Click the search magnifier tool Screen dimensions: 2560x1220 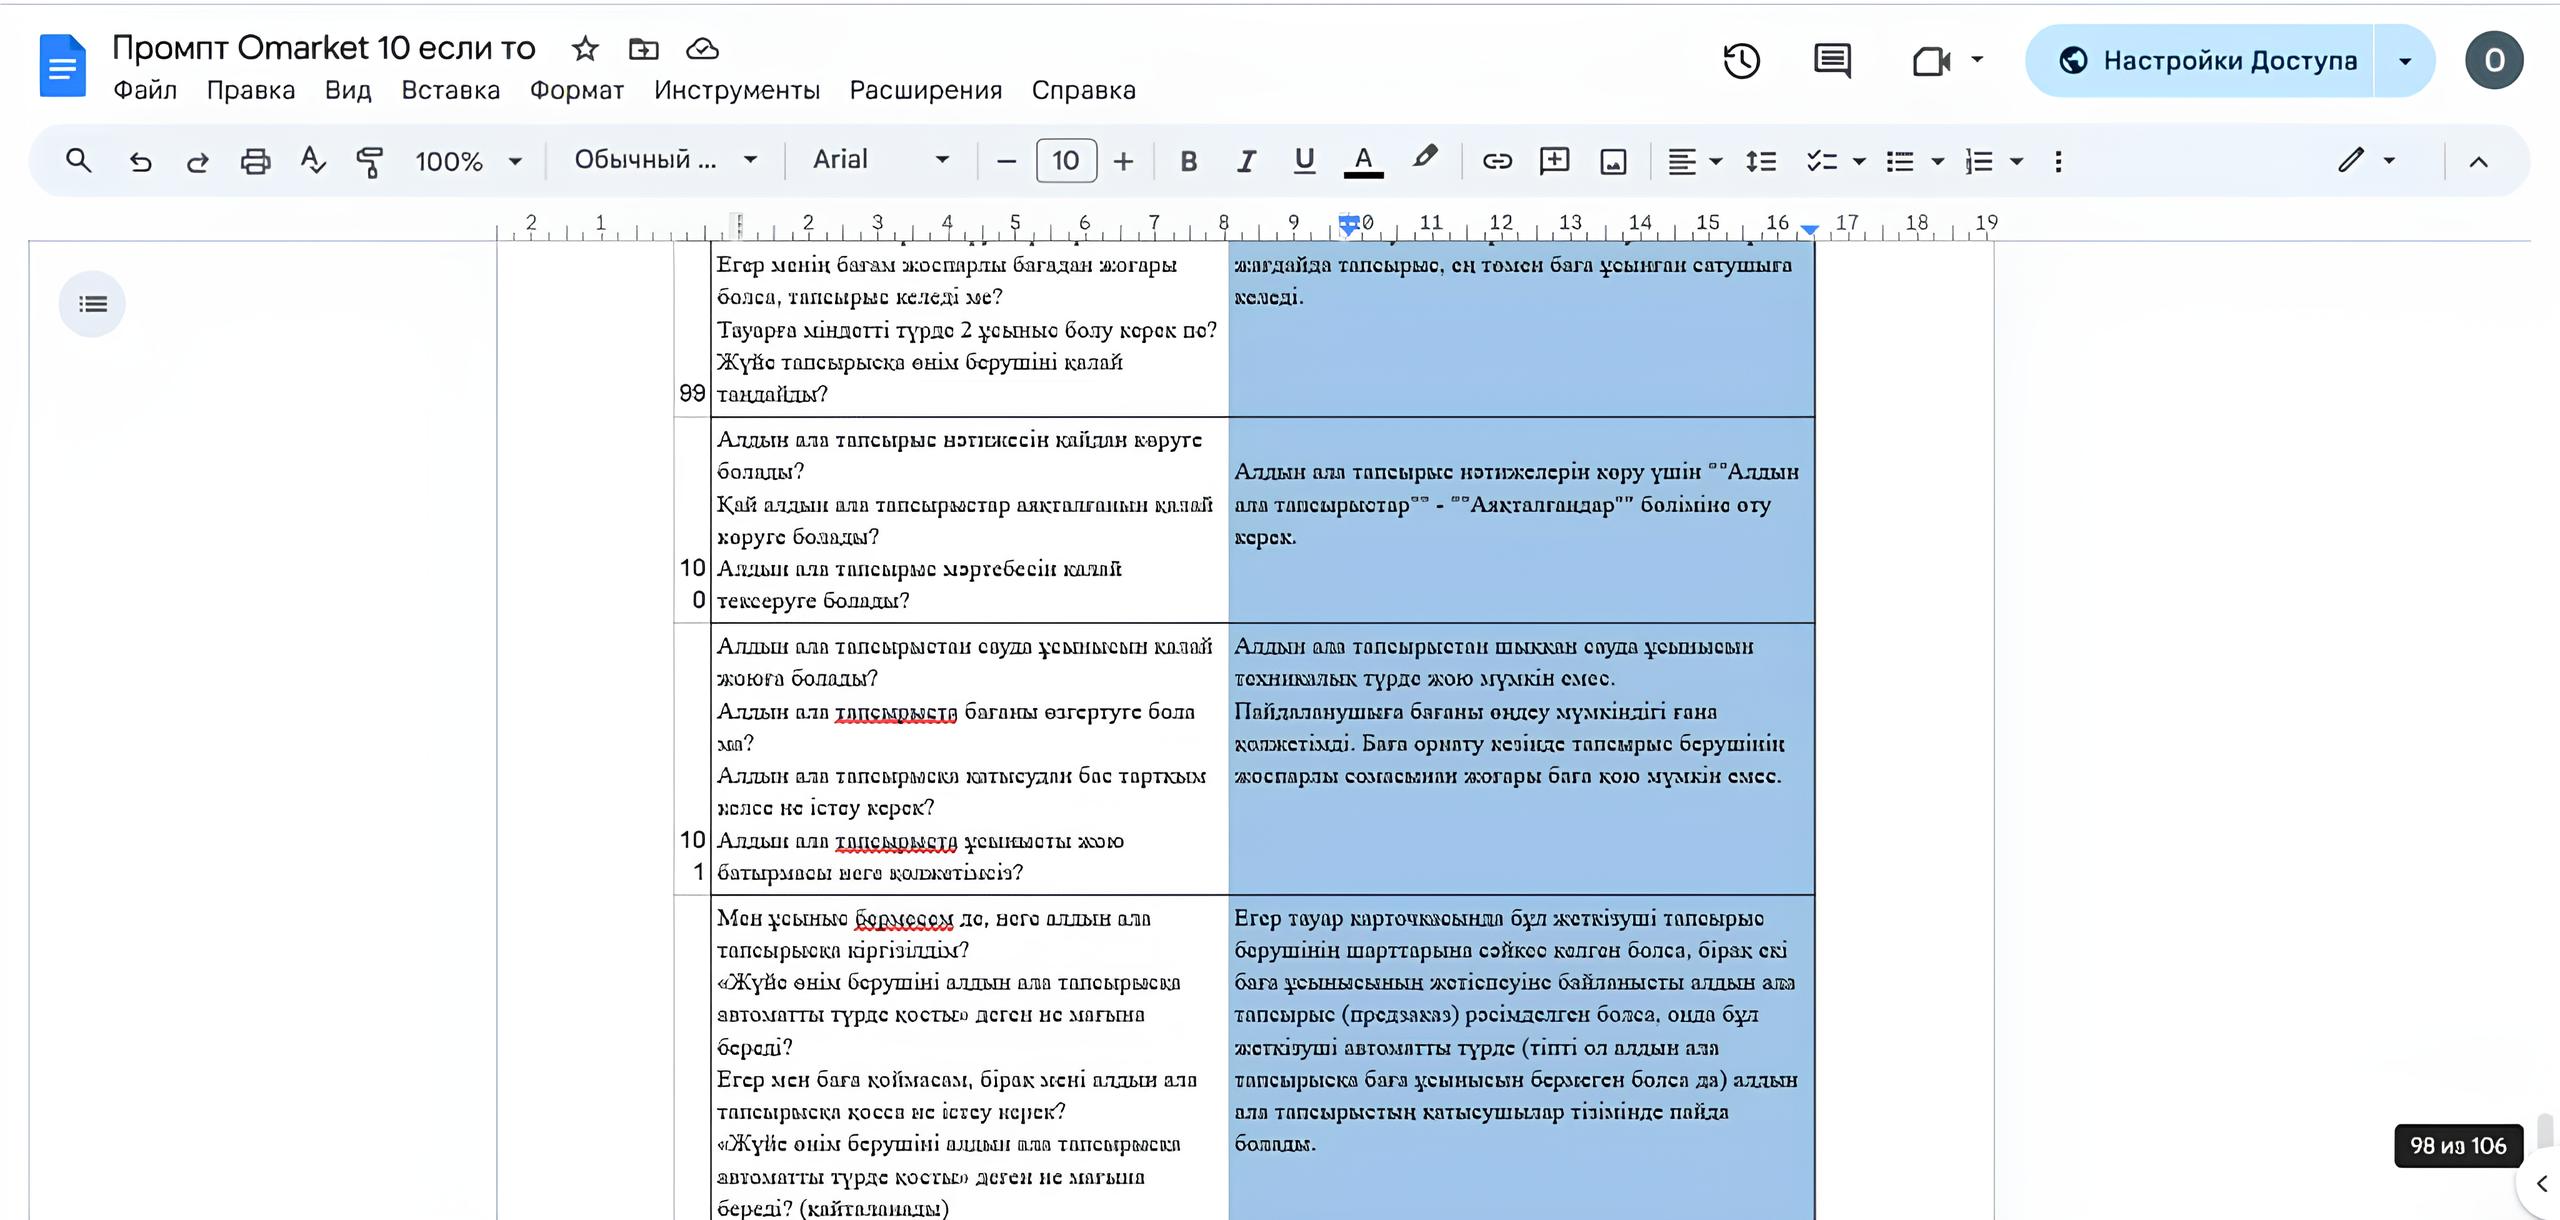coord(78,161)
